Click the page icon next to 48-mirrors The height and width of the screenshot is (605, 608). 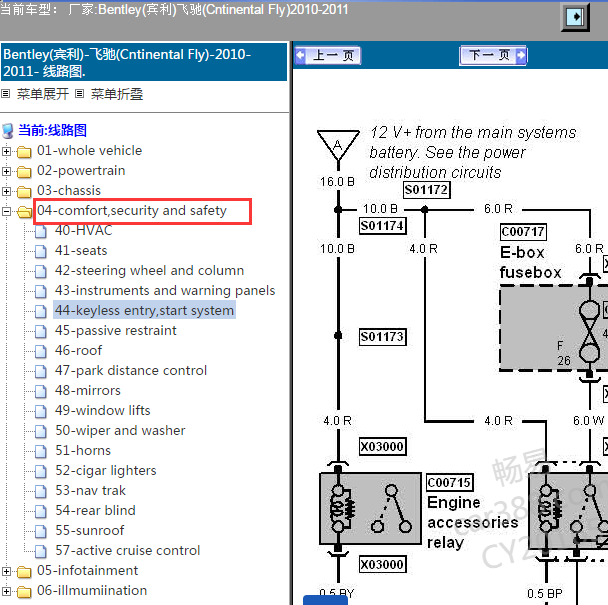[41, 391]
